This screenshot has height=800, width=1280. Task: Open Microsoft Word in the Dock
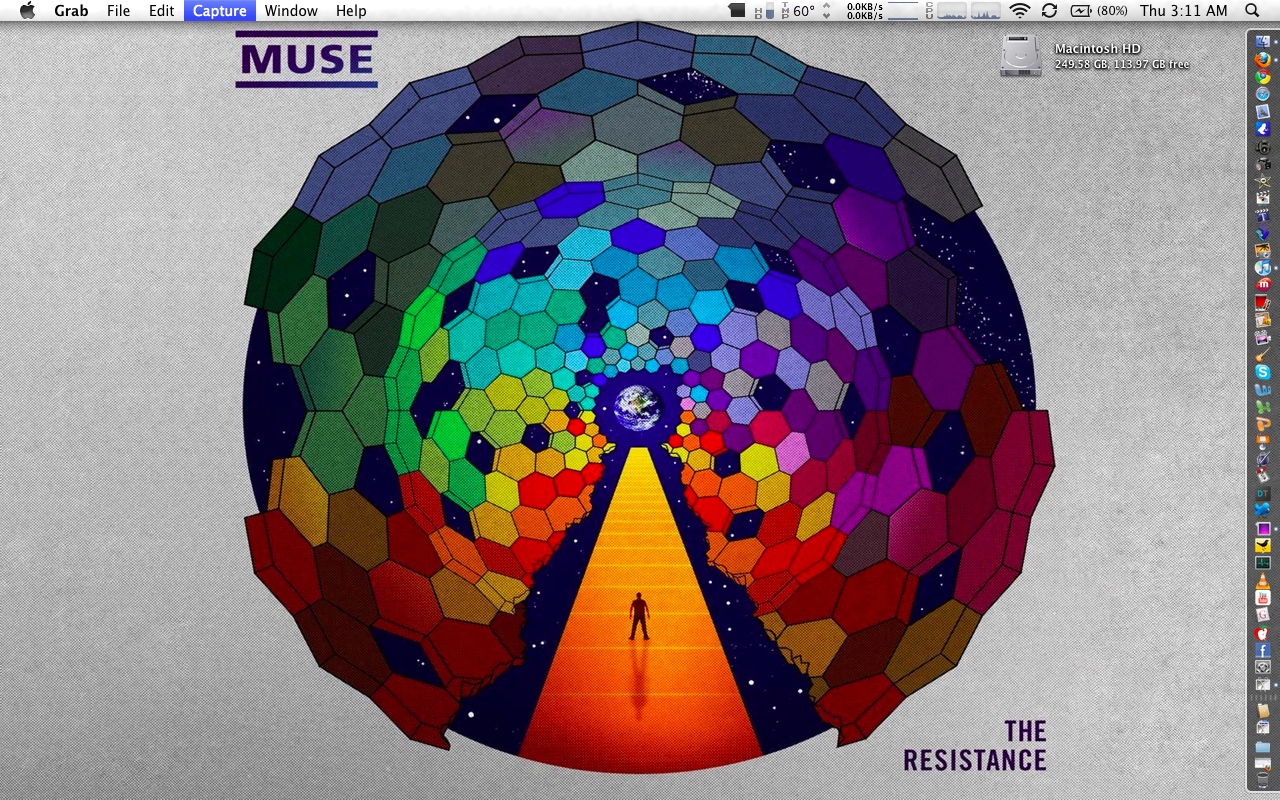click(x=1263, y=390)
